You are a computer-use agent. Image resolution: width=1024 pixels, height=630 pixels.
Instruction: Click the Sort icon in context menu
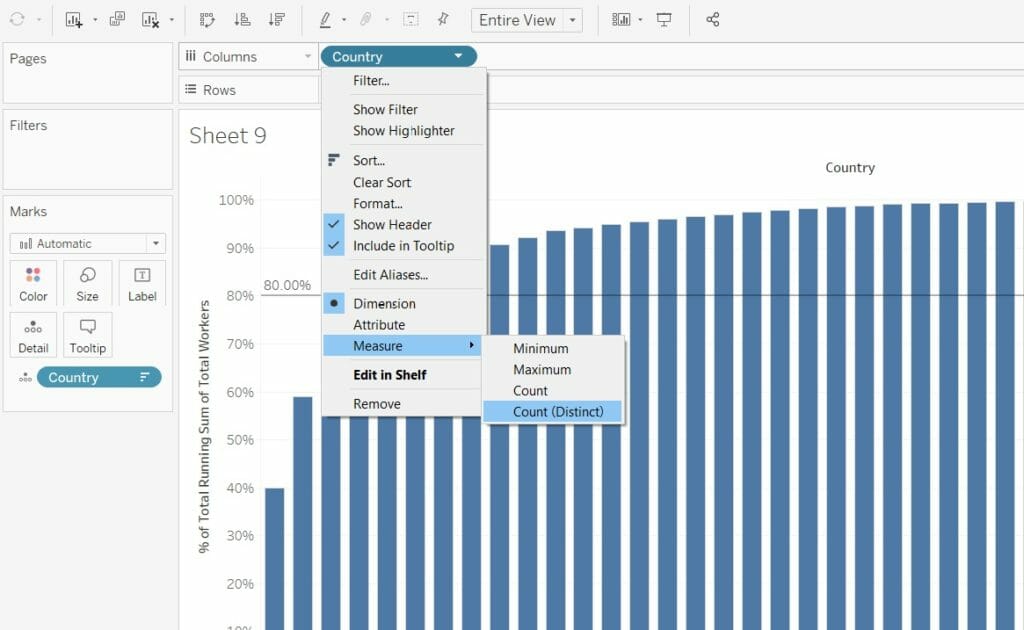[334, 160]
